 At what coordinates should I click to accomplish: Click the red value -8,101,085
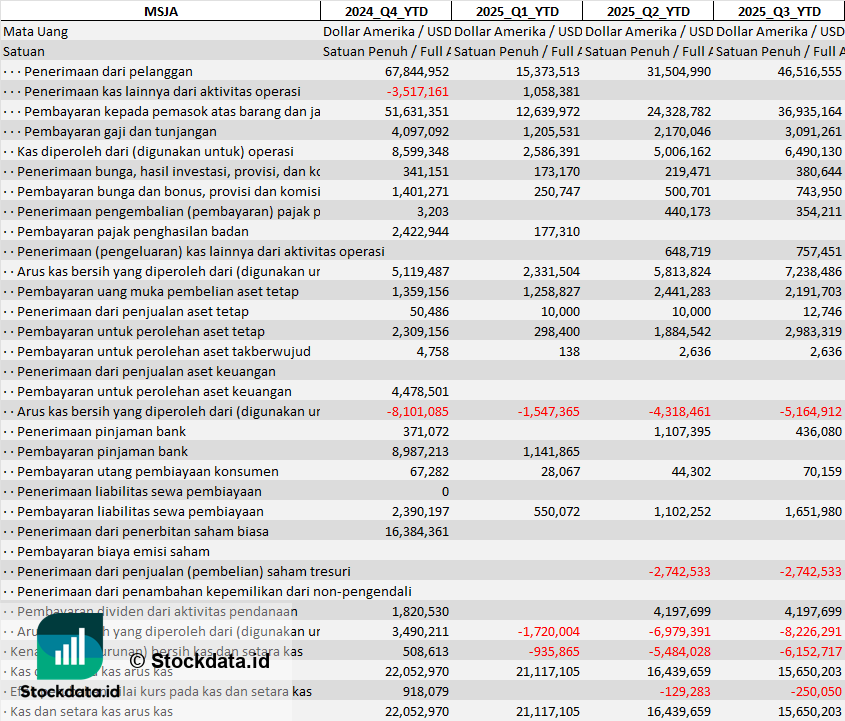click(417, 411)
